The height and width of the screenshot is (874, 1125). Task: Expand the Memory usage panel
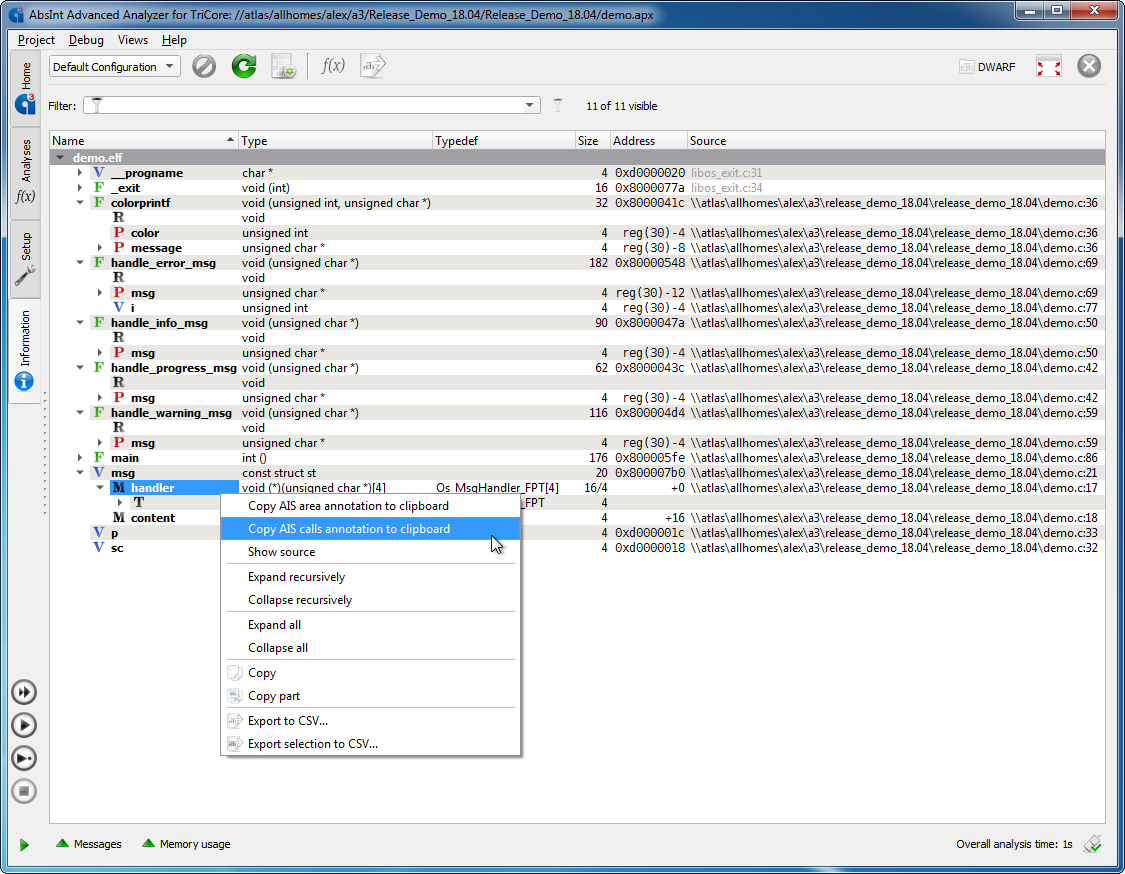[187, 844]
